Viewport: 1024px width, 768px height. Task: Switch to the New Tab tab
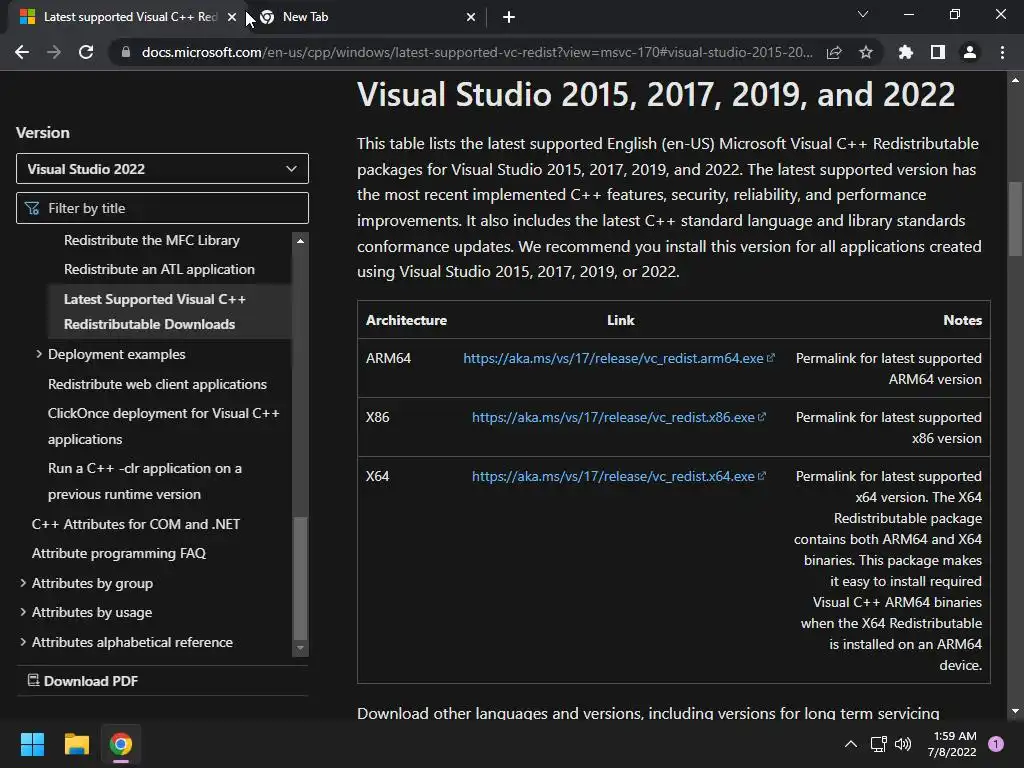[366, 17]
